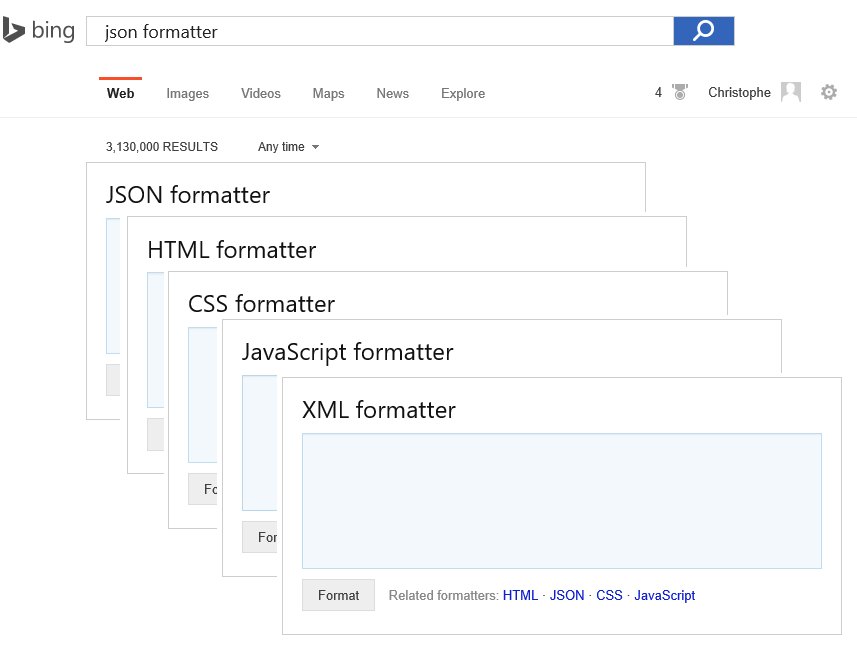Open the rewards medal icon

pyautogui.click(x=679, y=92)
